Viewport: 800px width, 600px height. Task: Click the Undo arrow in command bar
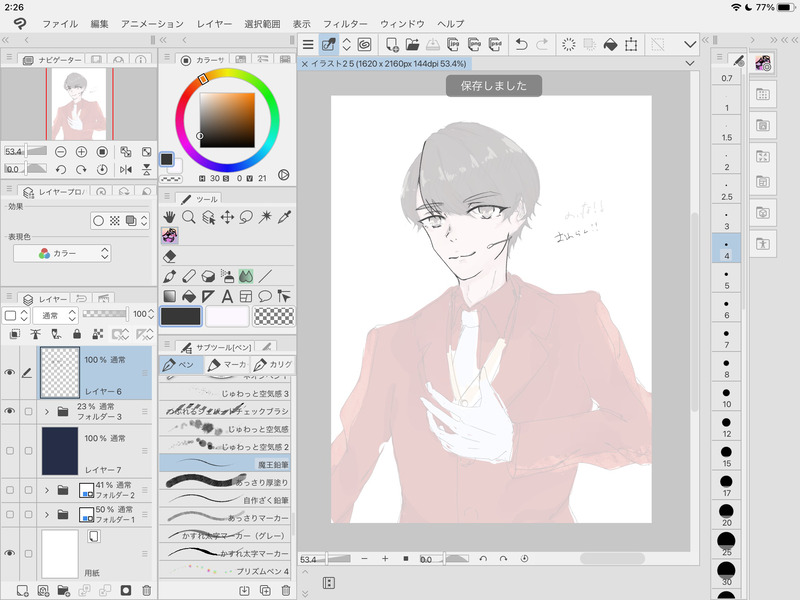pyautogui.click(x=521, y=44)
